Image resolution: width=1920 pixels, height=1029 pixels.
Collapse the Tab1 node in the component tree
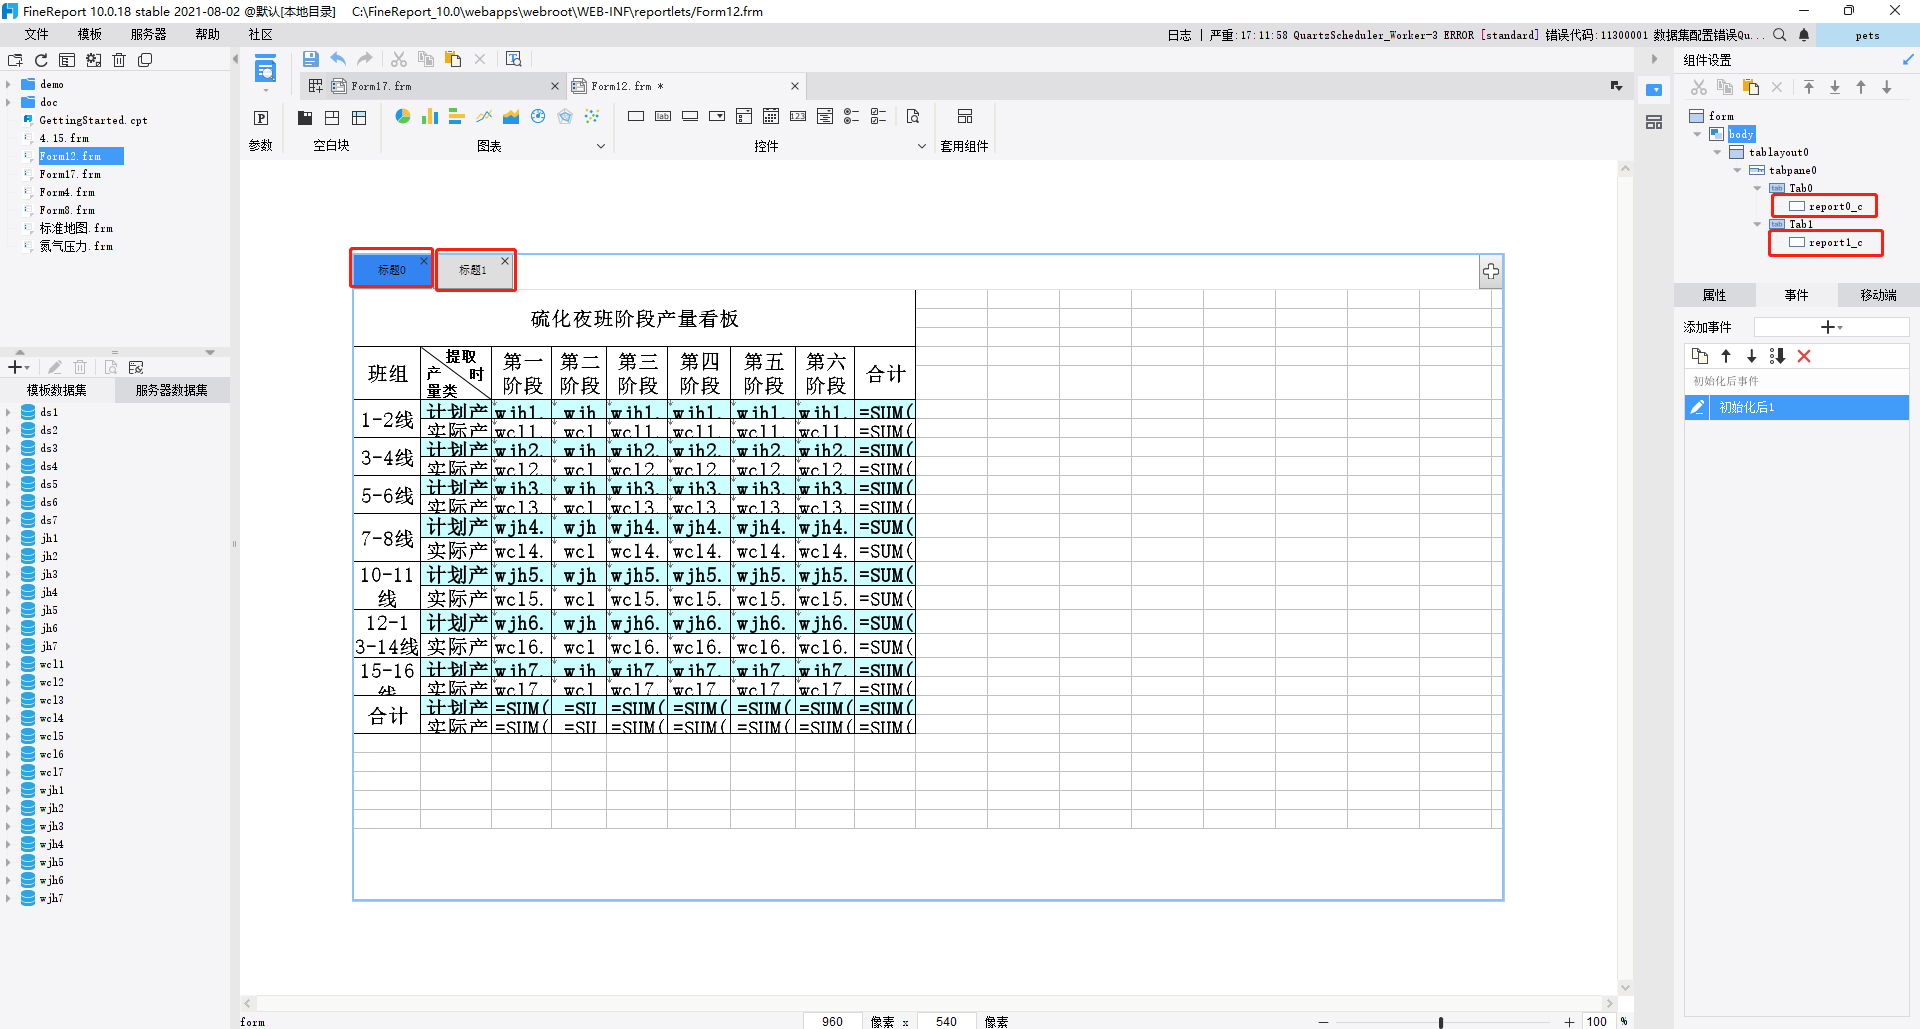[1757, 224]
